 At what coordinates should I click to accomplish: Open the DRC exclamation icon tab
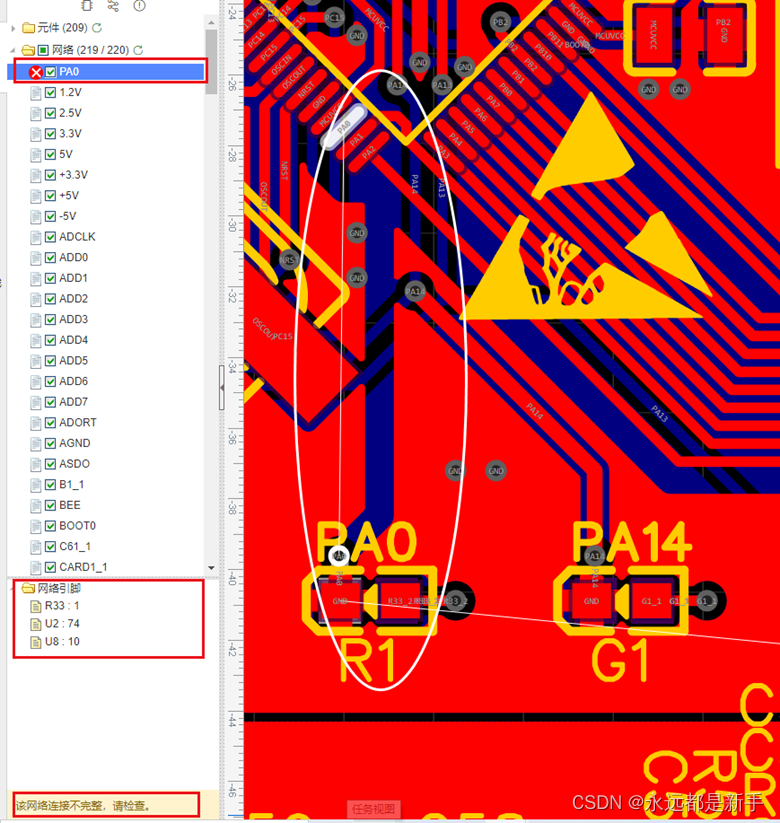point(139,5)
